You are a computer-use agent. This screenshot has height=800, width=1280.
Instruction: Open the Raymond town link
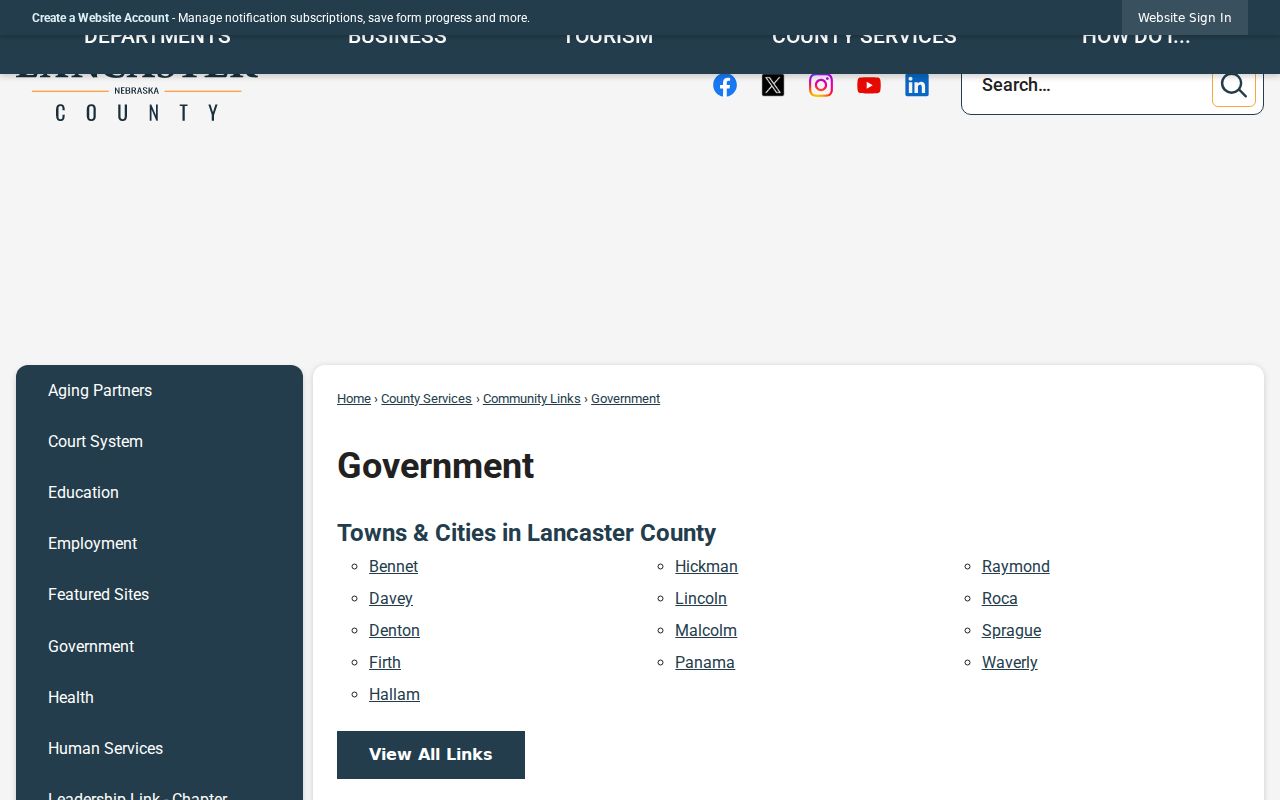1016,566
